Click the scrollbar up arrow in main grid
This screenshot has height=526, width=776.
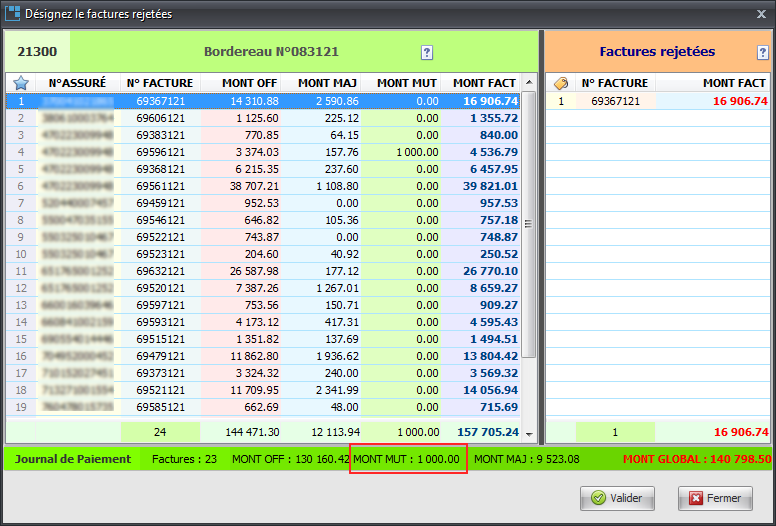tap(530, 81)
